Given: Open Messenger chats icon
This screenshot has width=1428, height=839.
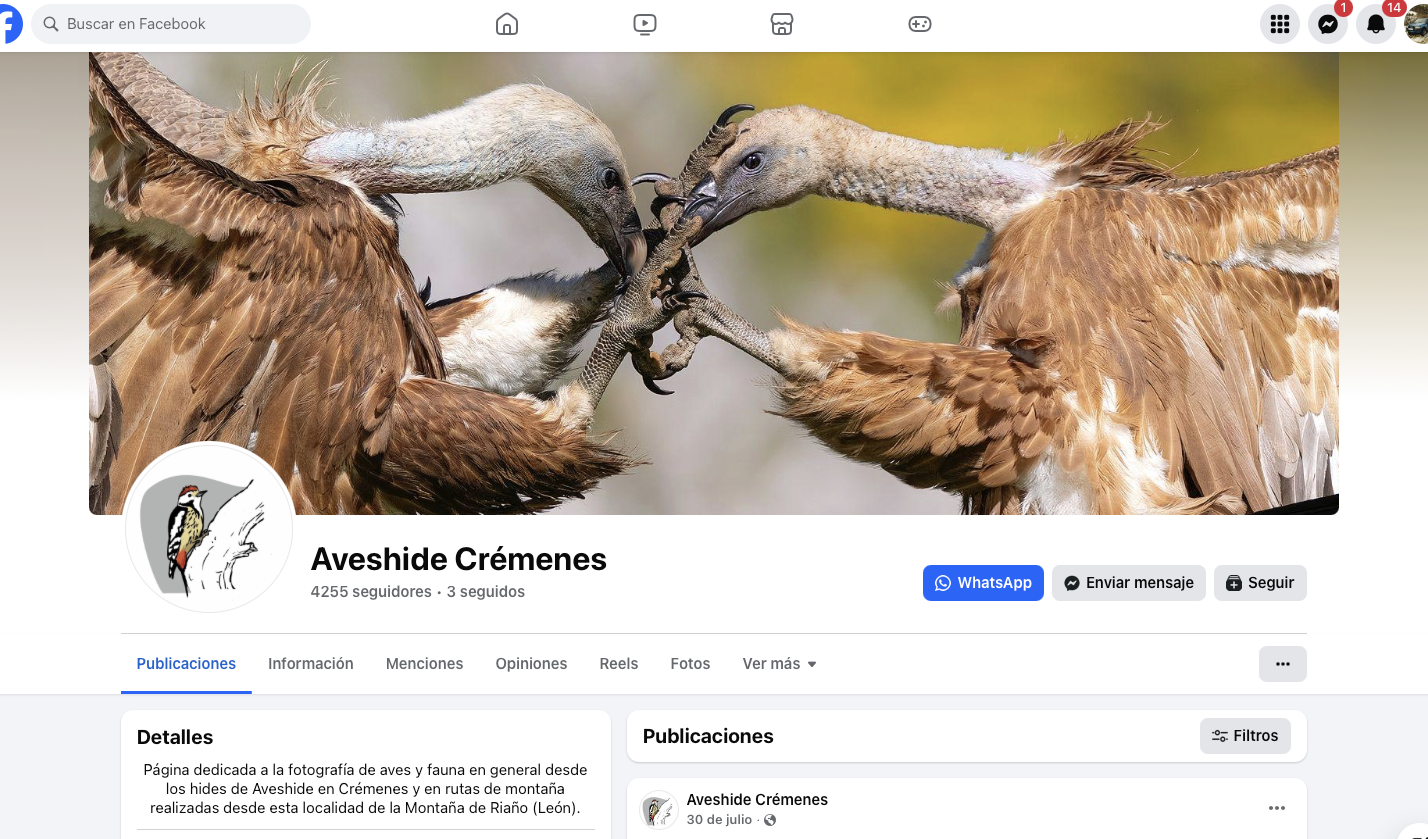Looking at the screenshot, I should pyautogui.click(x=1328, y=24).
